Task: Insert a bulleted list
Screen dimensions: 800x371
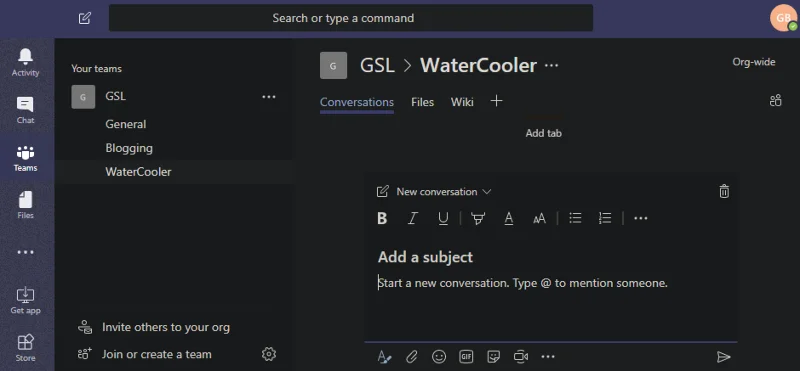Action: click(576, 218)
